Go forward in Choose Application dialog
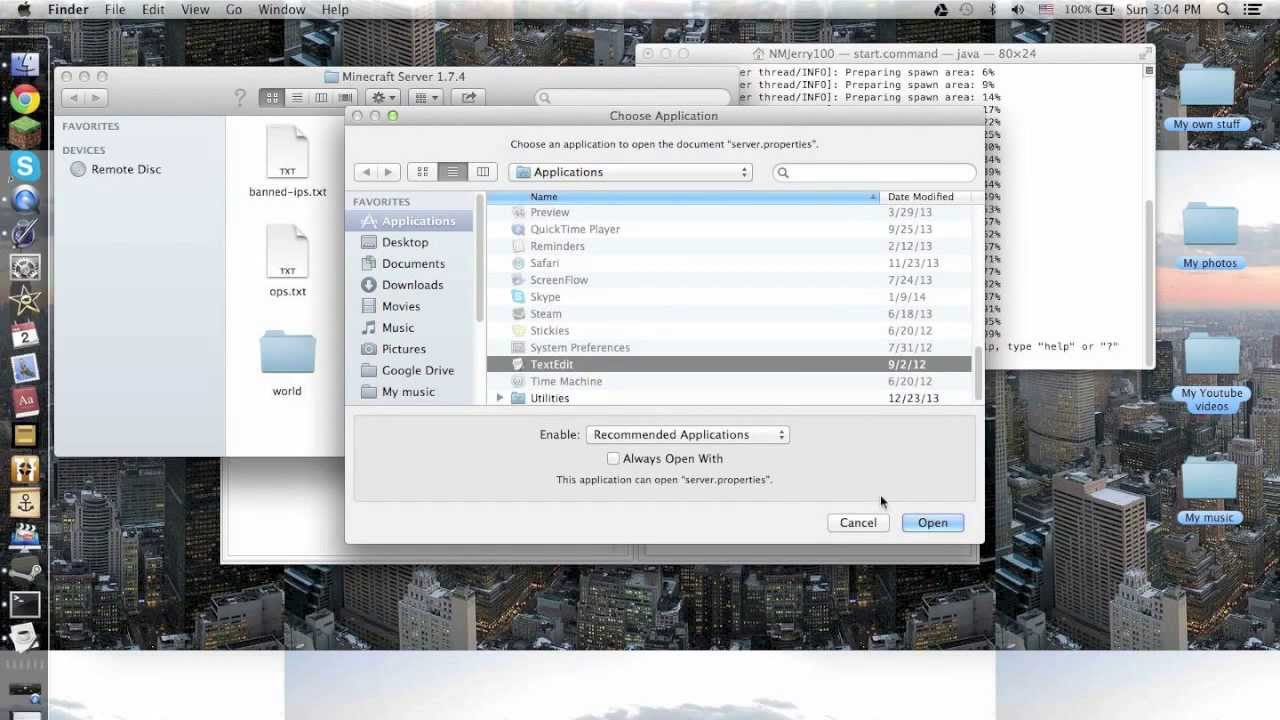 tap(389, 172)
